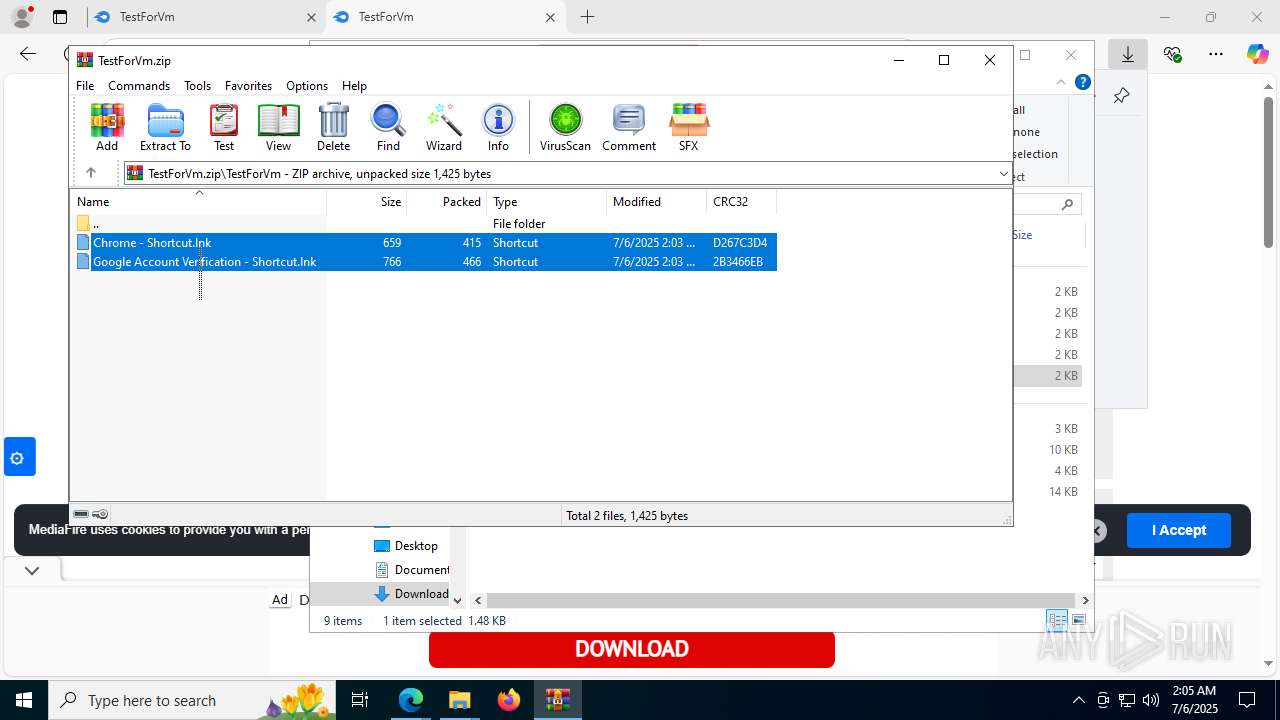Click the I Accept cookies button

[1178, 530]
